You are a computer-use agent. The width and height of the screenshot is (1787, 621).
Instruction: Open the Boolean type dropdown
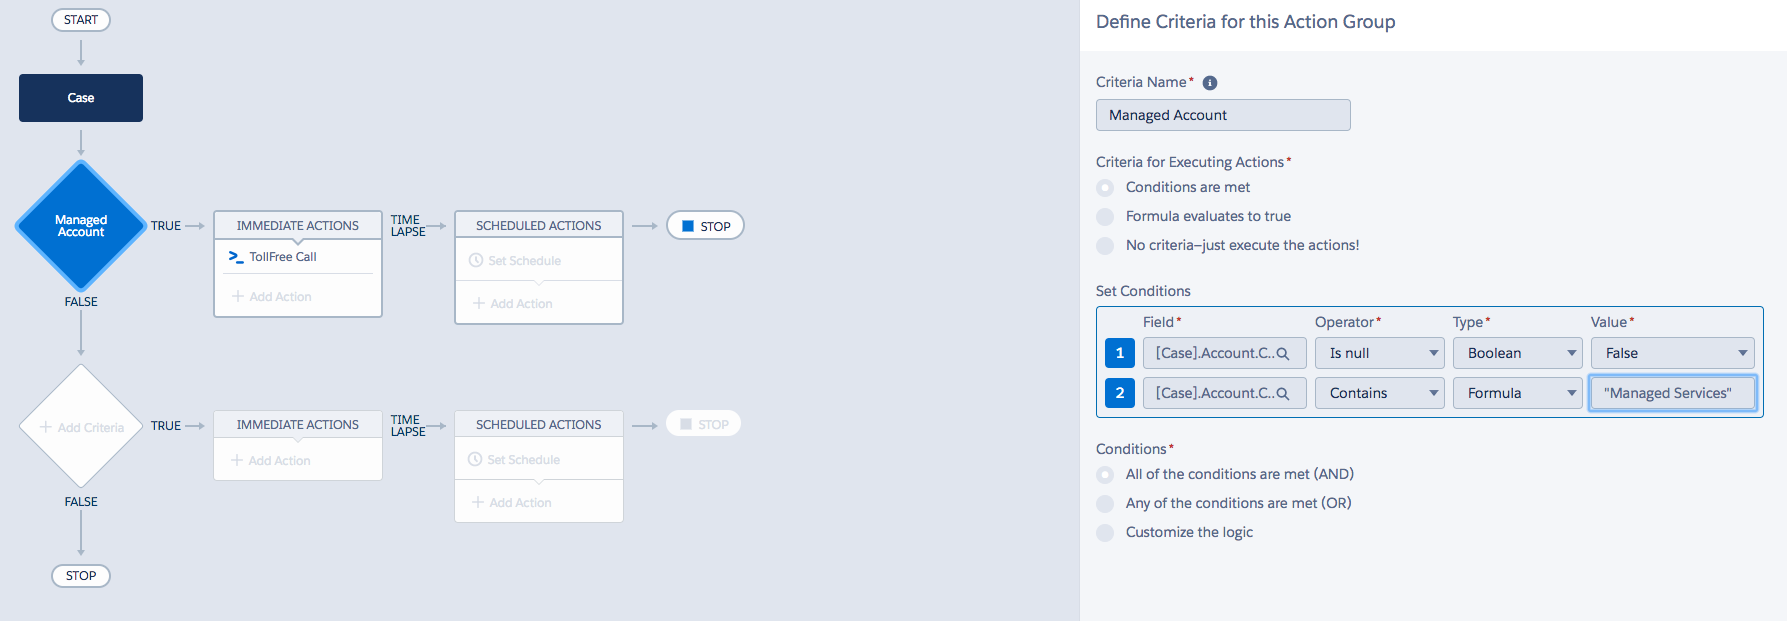[x=1517, y=353]
